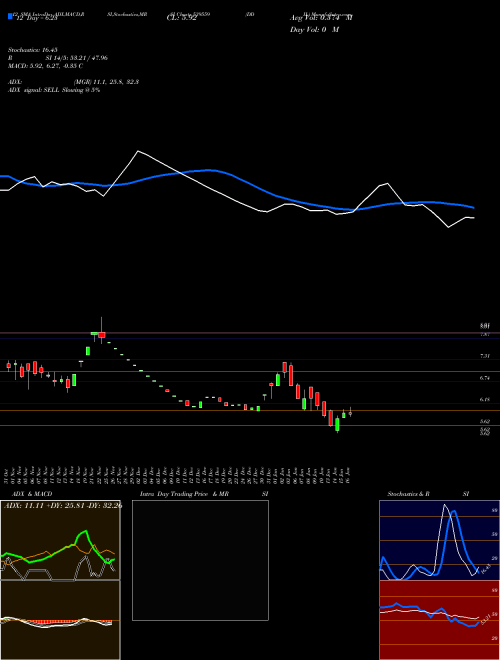The image size is (500, 660).
Task: Click the blue Stochastics chart panel
Action: click(x=439, y=540)
